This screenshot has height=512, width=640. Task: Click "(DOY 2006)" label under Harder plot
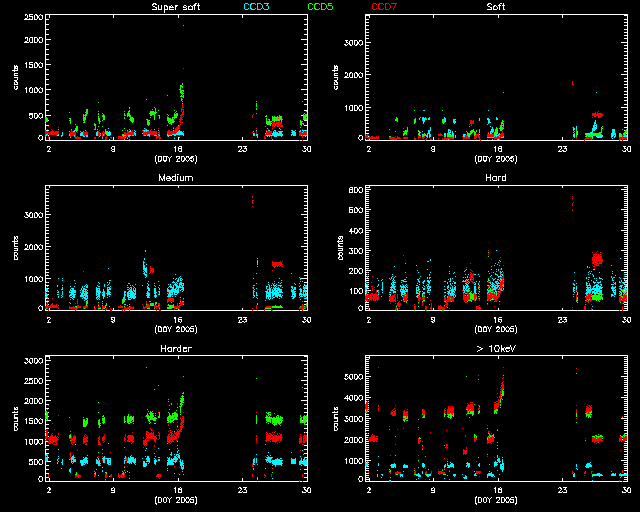176,500
